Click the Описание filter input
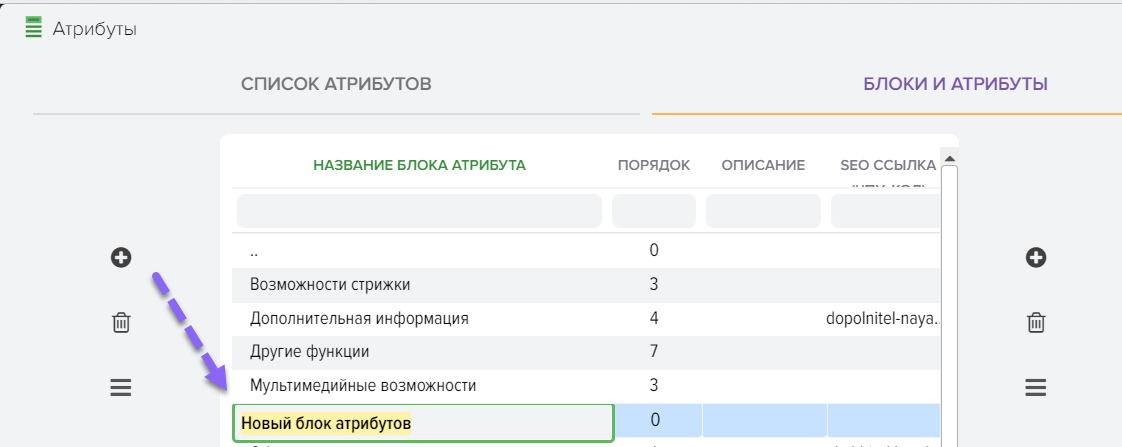Image resolution: width=1122 pixels, height=447 pixels. click(763, 211)
